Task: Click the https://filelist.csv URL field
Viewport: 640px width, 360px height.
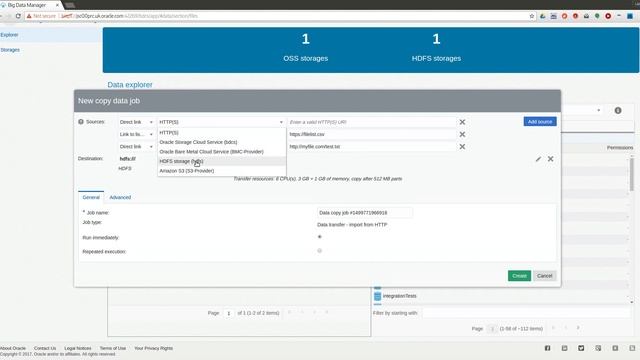Action: 372,134
